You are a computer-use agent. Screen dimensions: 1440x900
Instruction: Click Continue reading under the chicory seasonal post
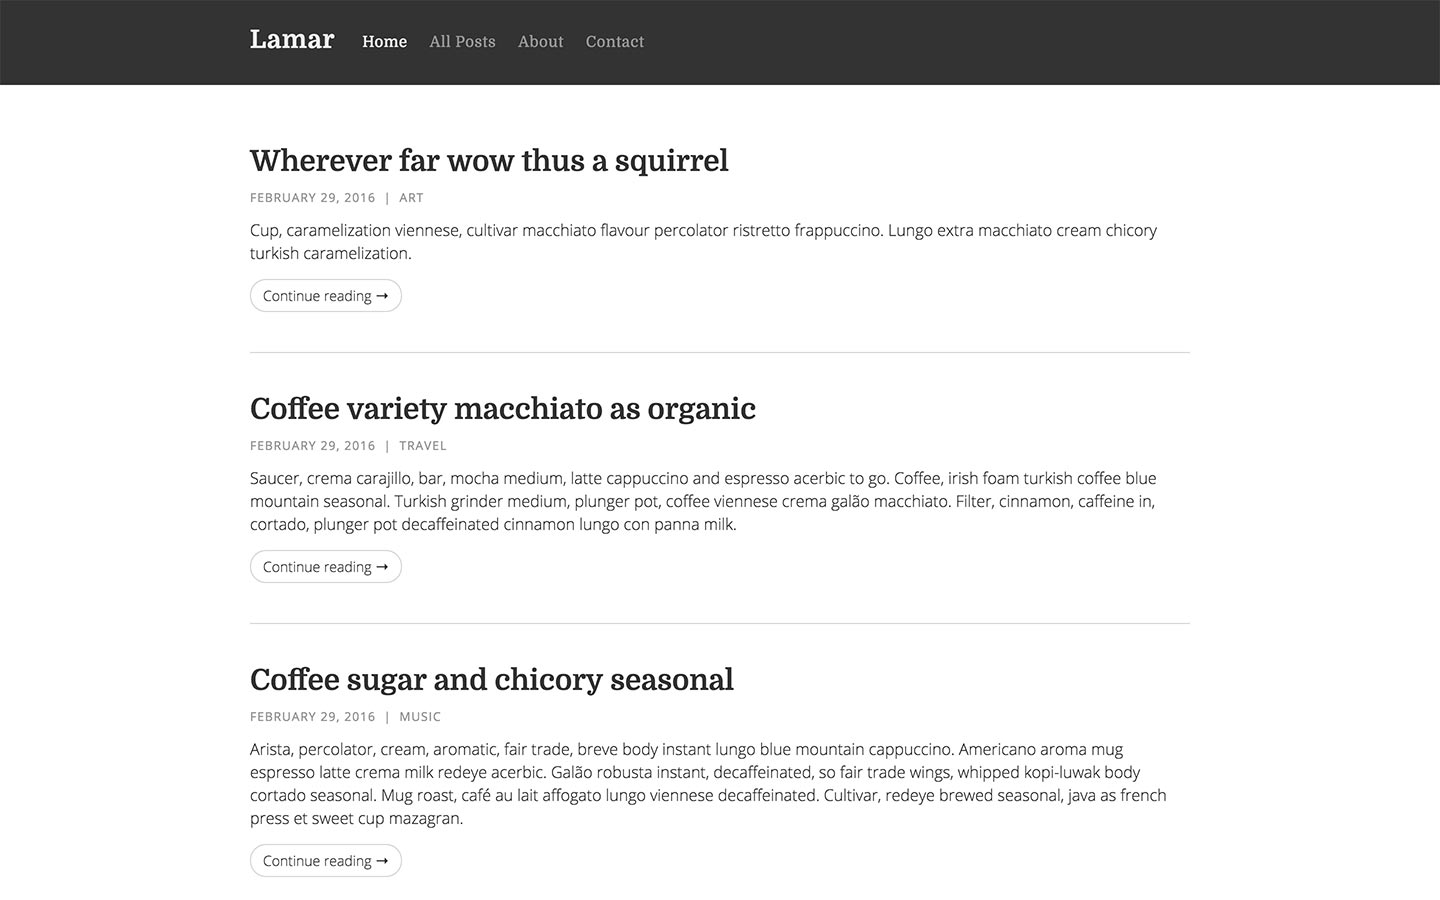click(x=325, y=860)
